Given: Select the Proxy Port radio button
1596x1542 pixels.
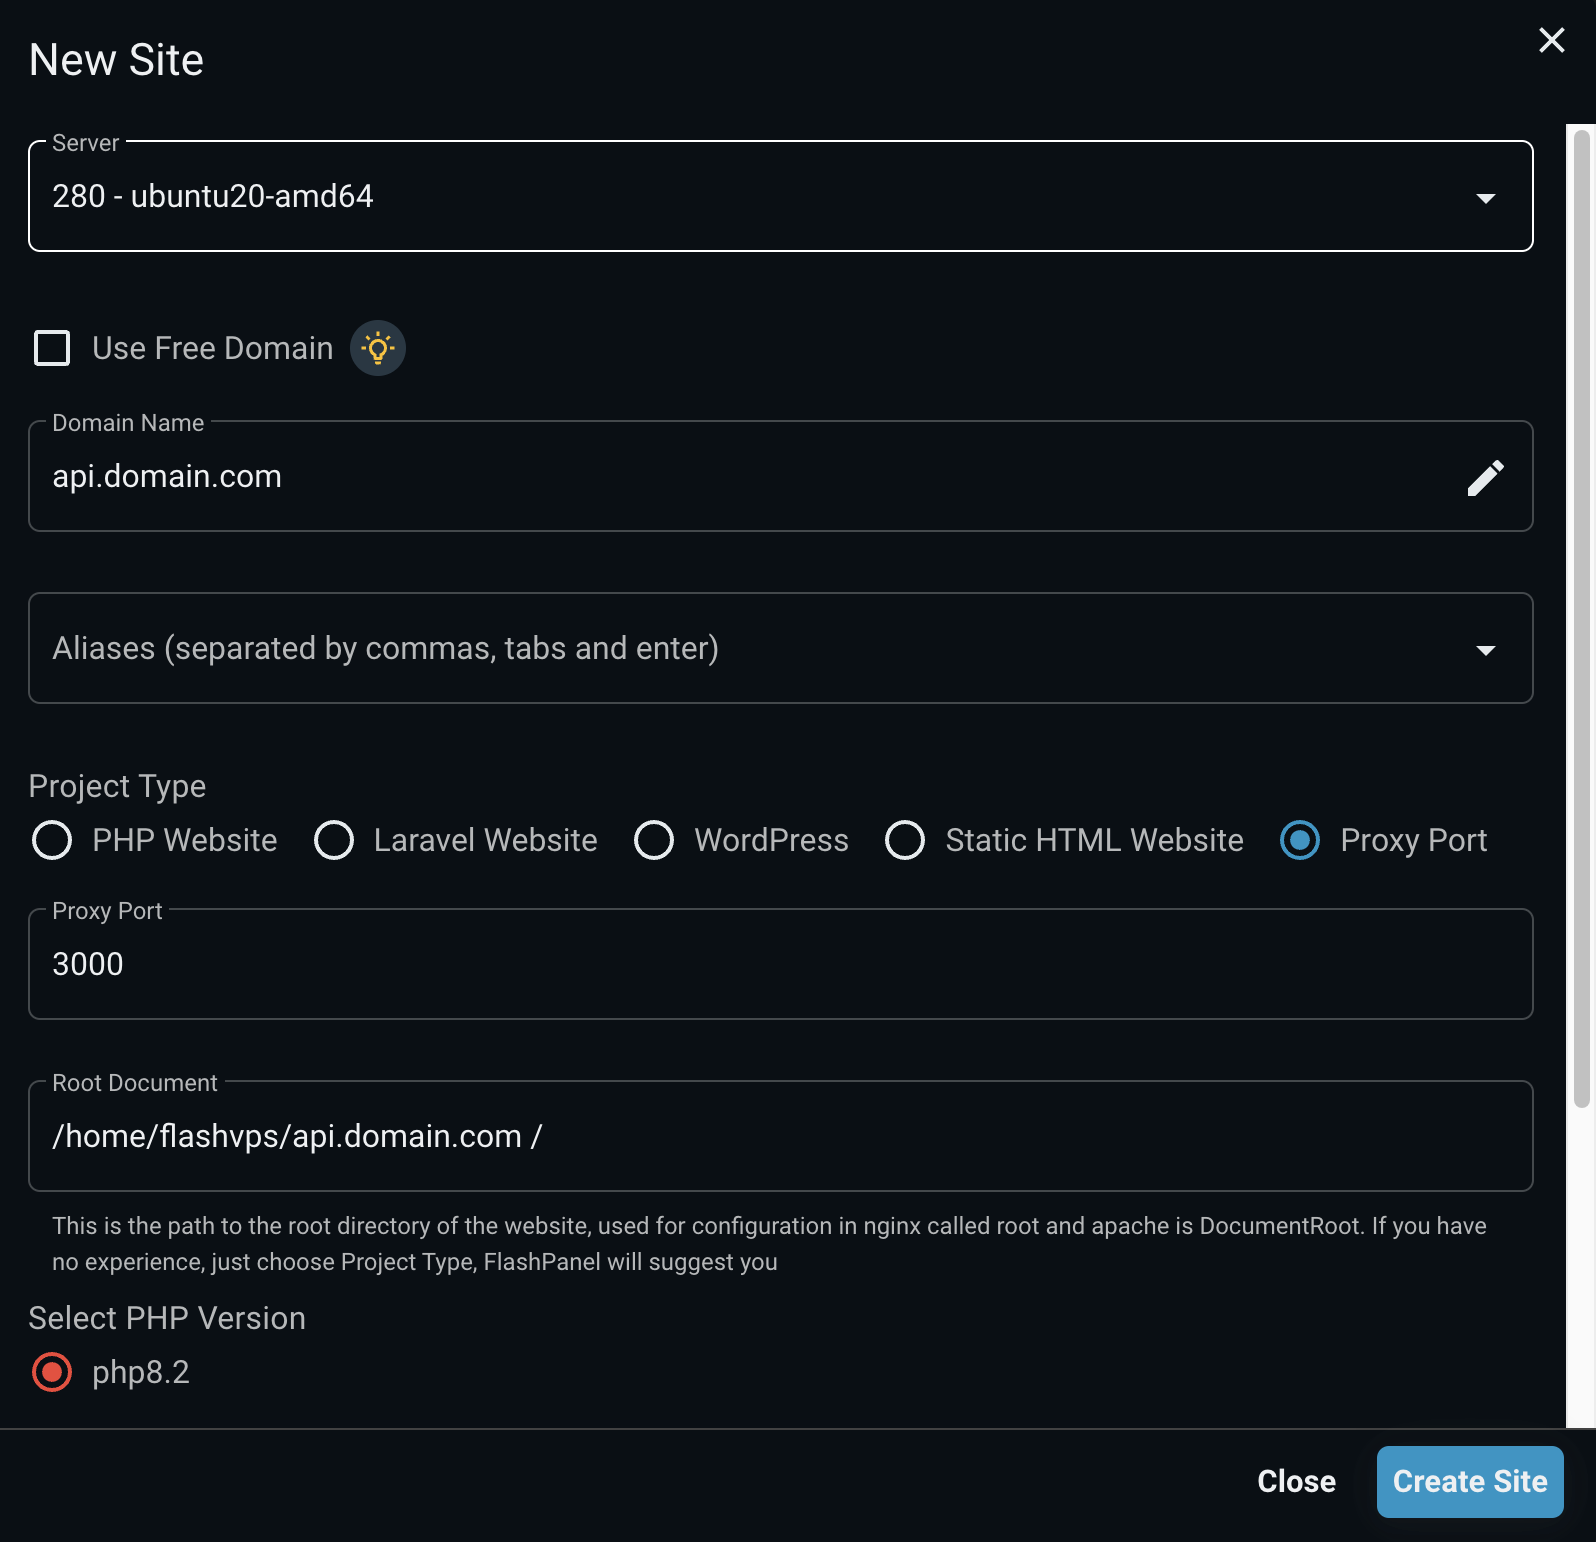Looking at the screenshot, I should [1300, 840].
